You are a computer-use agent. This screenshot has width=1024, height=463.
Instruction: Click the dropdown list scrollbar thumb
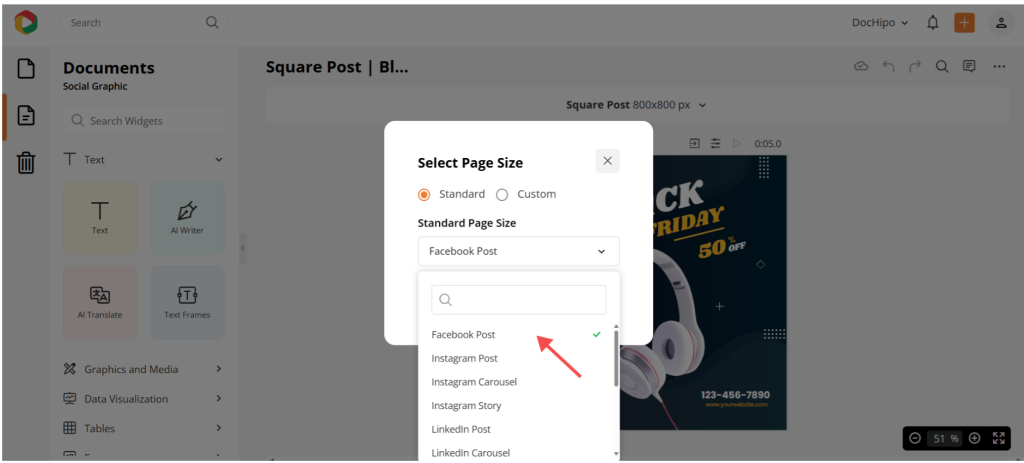(616, 358)
